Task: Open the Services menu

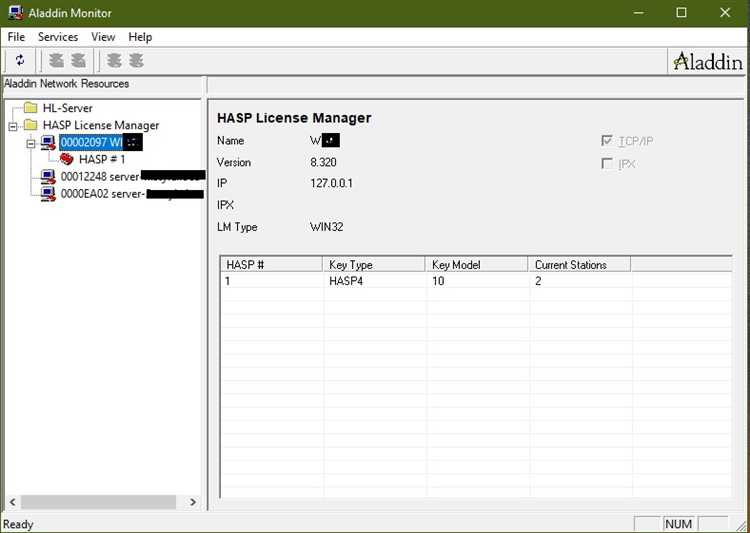Action: [x=58, y=37]
